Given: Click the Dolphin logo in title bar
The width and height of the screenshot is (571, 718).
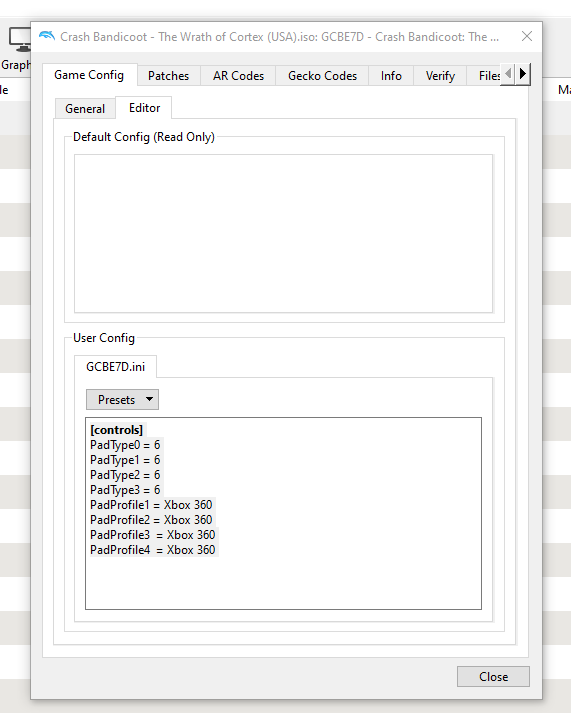Looking at the screenshot, I should click(x=47, y=36).
